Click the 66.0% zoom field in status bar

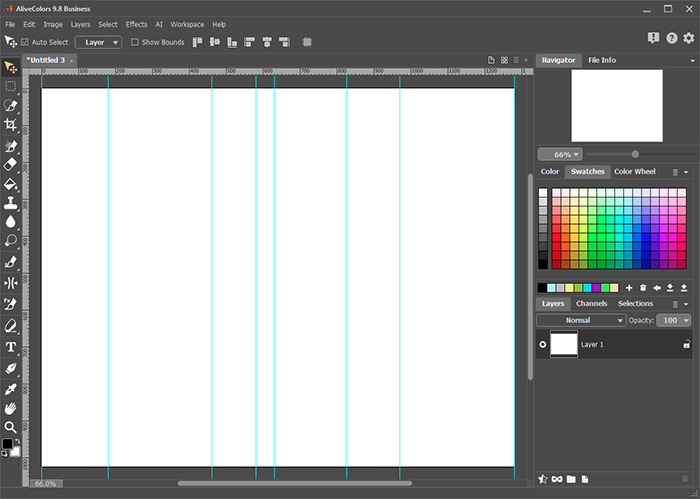click(46, 483)
